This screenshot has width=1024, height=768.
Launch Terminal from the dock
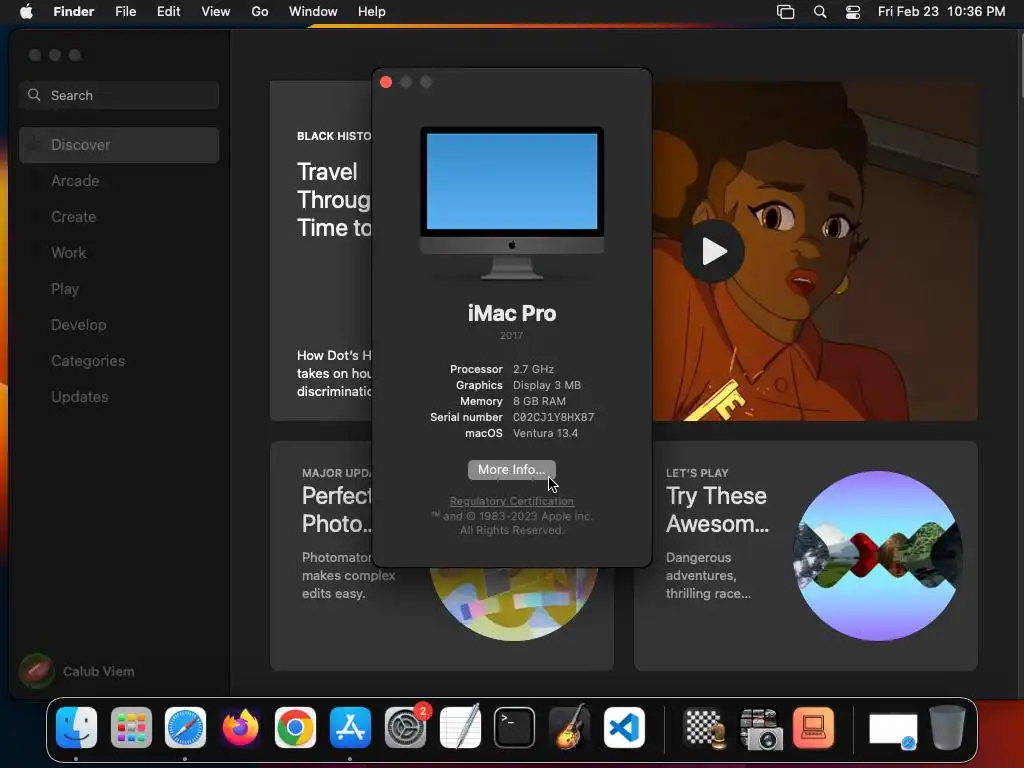click(x=515, y=728)
